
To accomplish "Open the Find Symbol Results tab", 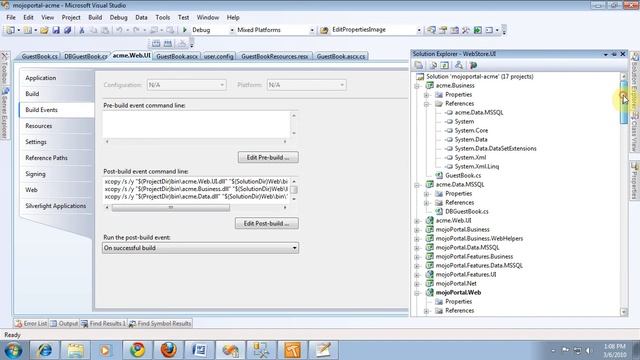I will 160,324.
